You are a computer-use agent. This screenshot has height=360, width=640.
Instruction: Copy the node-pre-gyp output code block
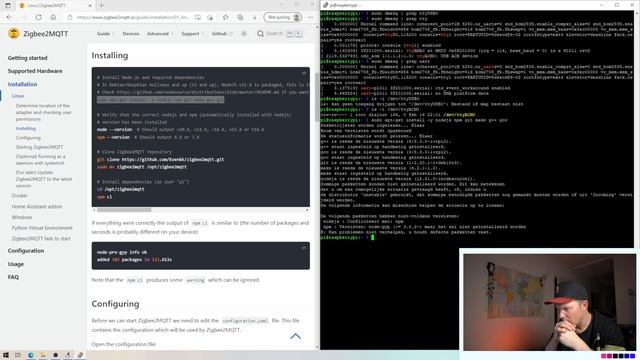click(x=304, y=248)
